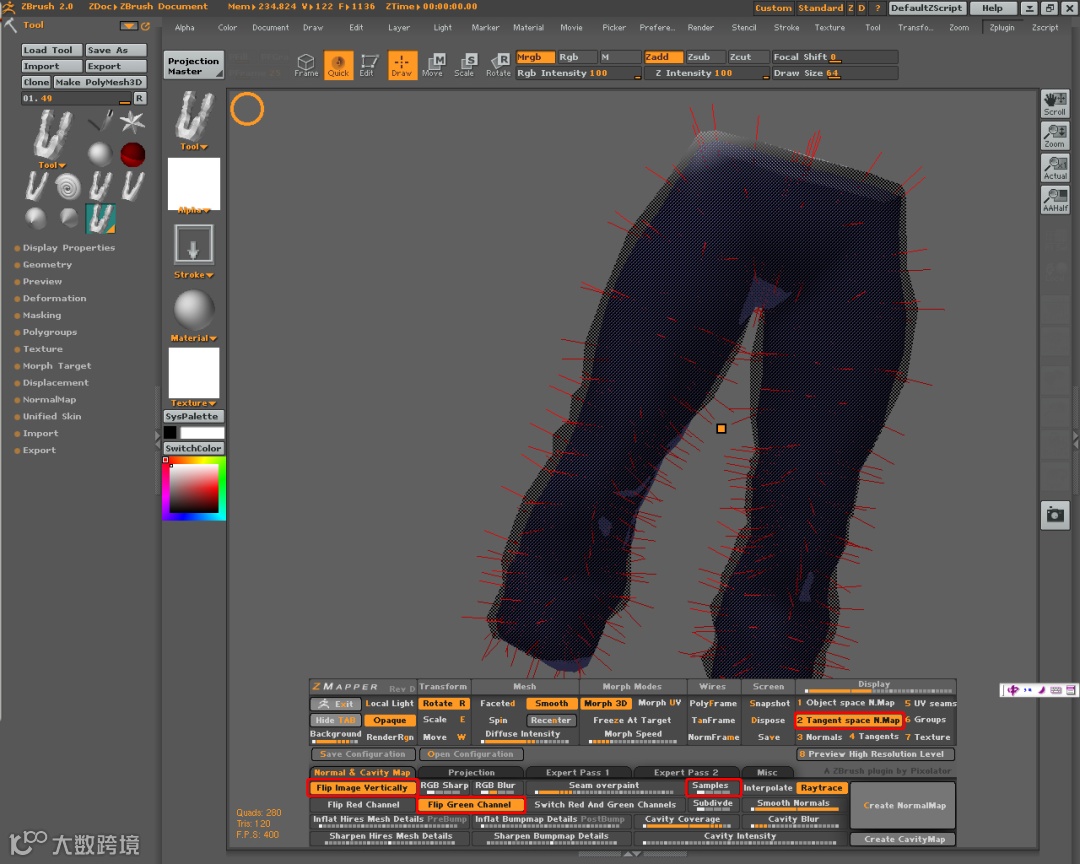Click the AAHalf icon
The width and height of the screenshot is (1080, 864).
pyautogui.click(x=1055, y=200)
